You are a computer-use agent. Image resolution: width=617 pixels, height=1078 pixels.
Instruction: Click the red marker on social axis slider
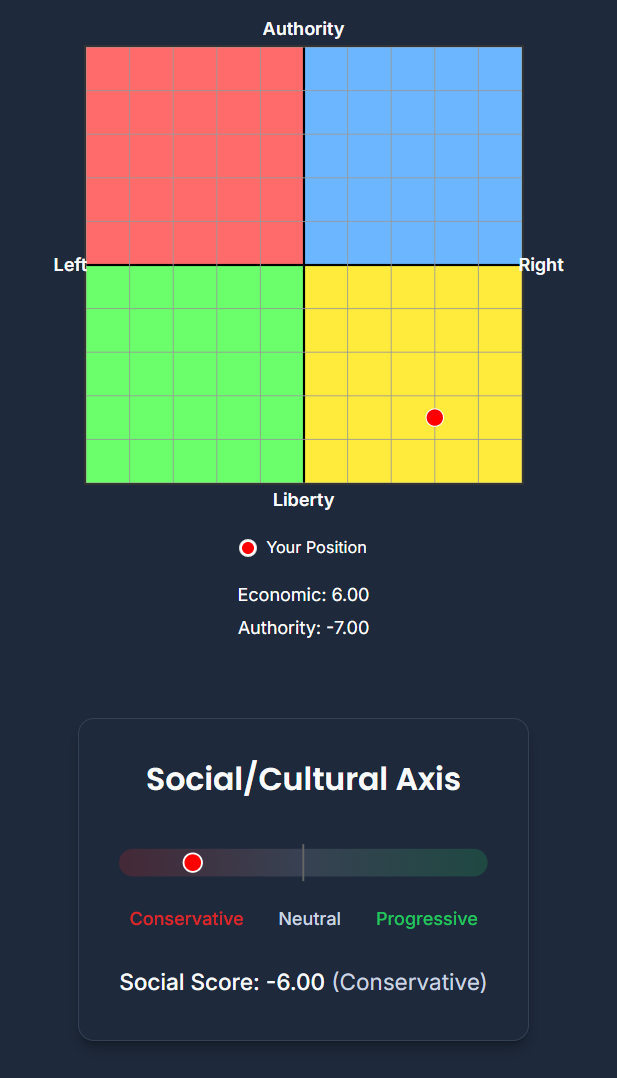[193, 863]
